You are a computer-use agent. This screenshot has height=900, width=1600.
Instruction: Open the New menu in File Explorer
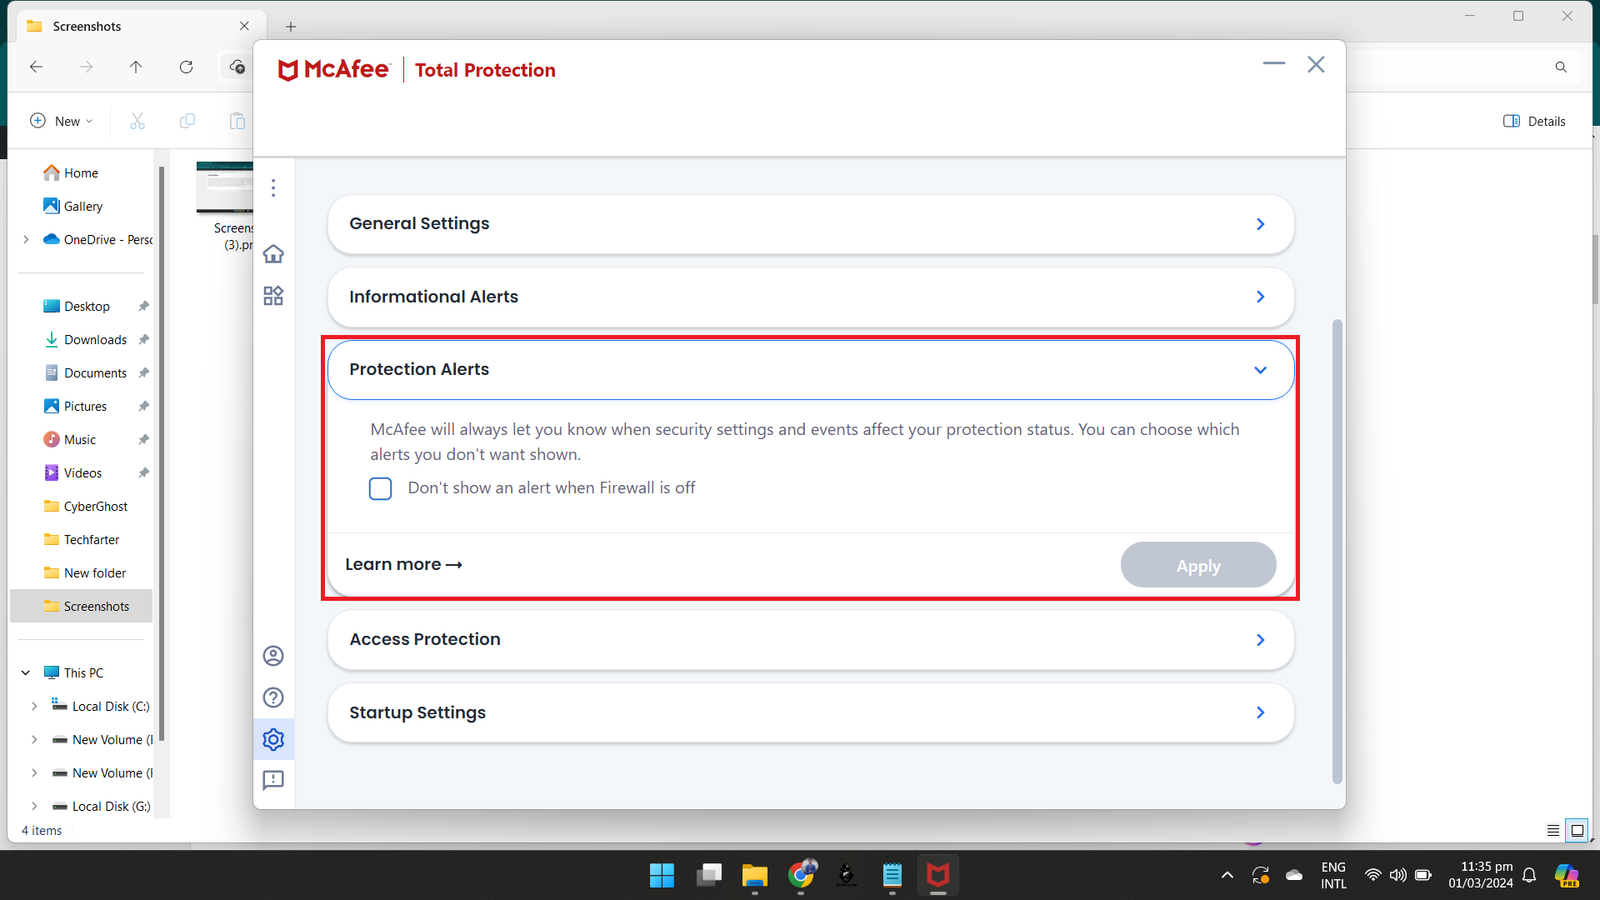point(61,121)
